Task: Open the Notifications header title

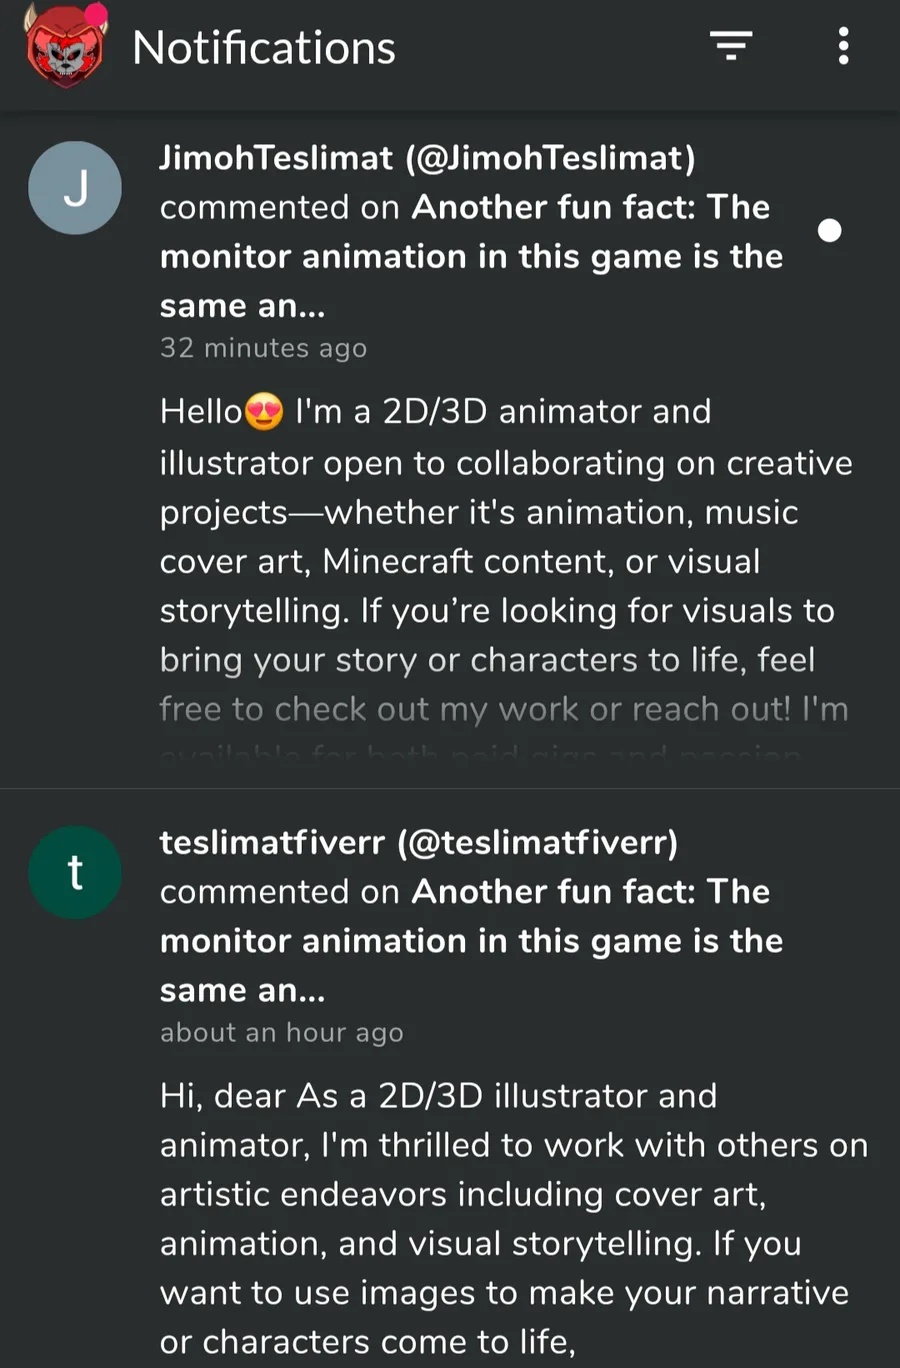Action: click(x=264, y=47)
